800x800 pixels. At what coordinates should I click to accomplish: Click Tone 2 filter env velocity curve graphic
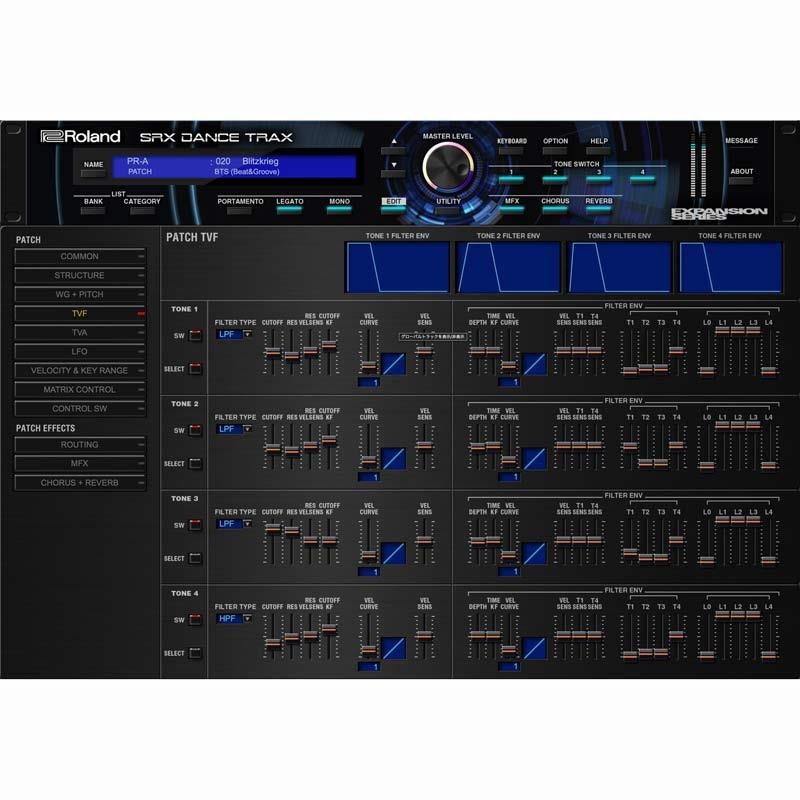534,459
